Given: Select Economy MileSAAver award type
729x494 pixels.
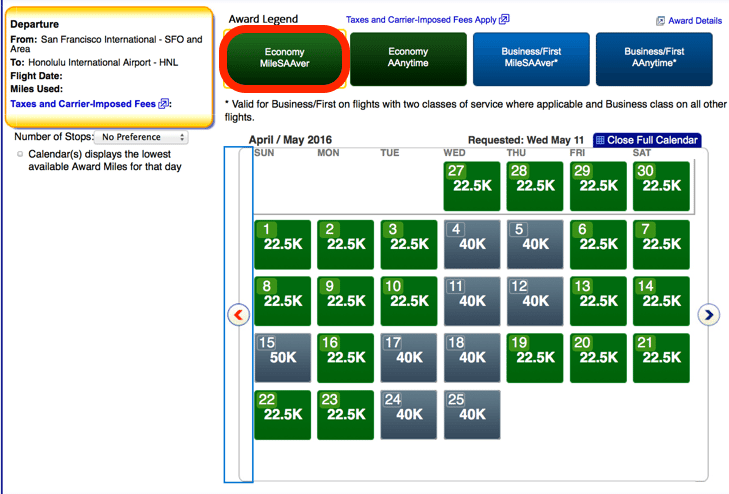Looking at the screenshot, I should coord(284,58).
